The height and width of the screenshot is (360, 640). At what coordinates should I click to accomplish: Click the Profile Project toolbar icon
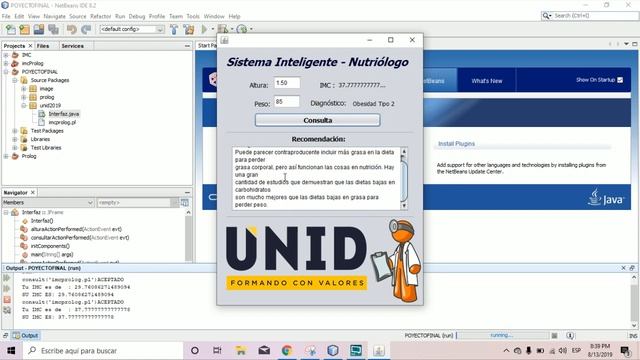pos(242,29)
